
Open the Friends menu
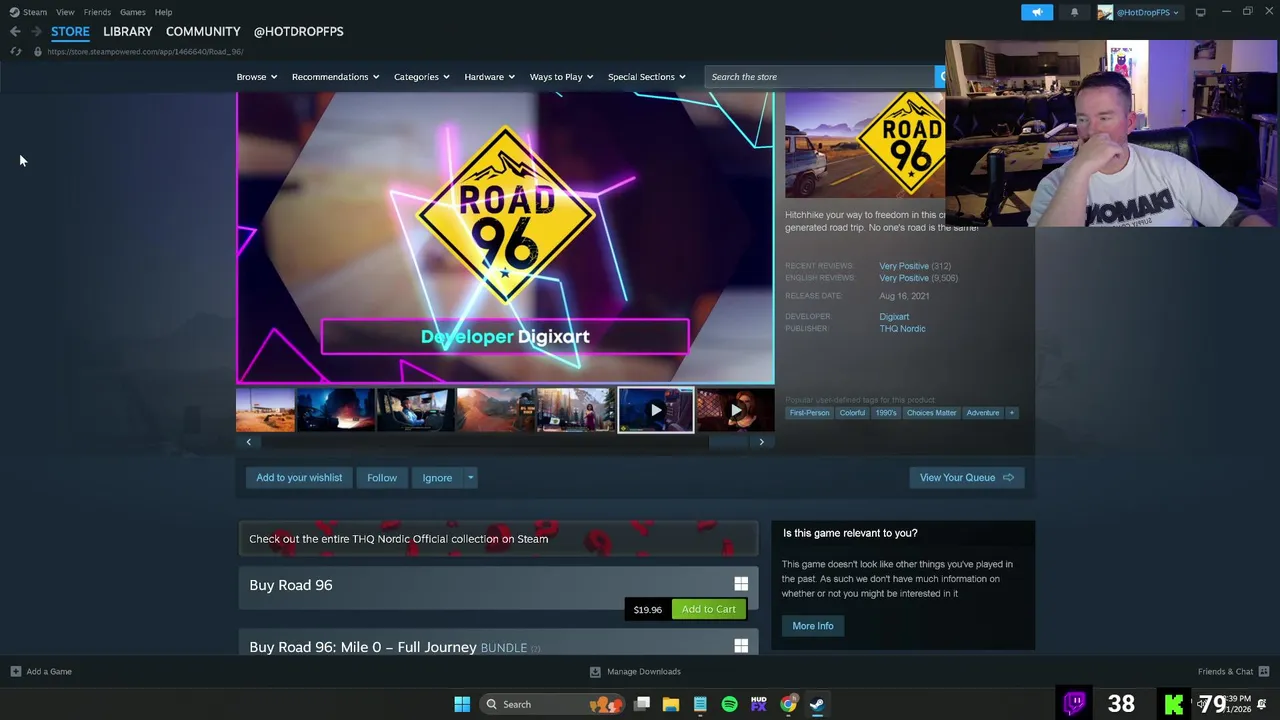click(x=97, y=12)
